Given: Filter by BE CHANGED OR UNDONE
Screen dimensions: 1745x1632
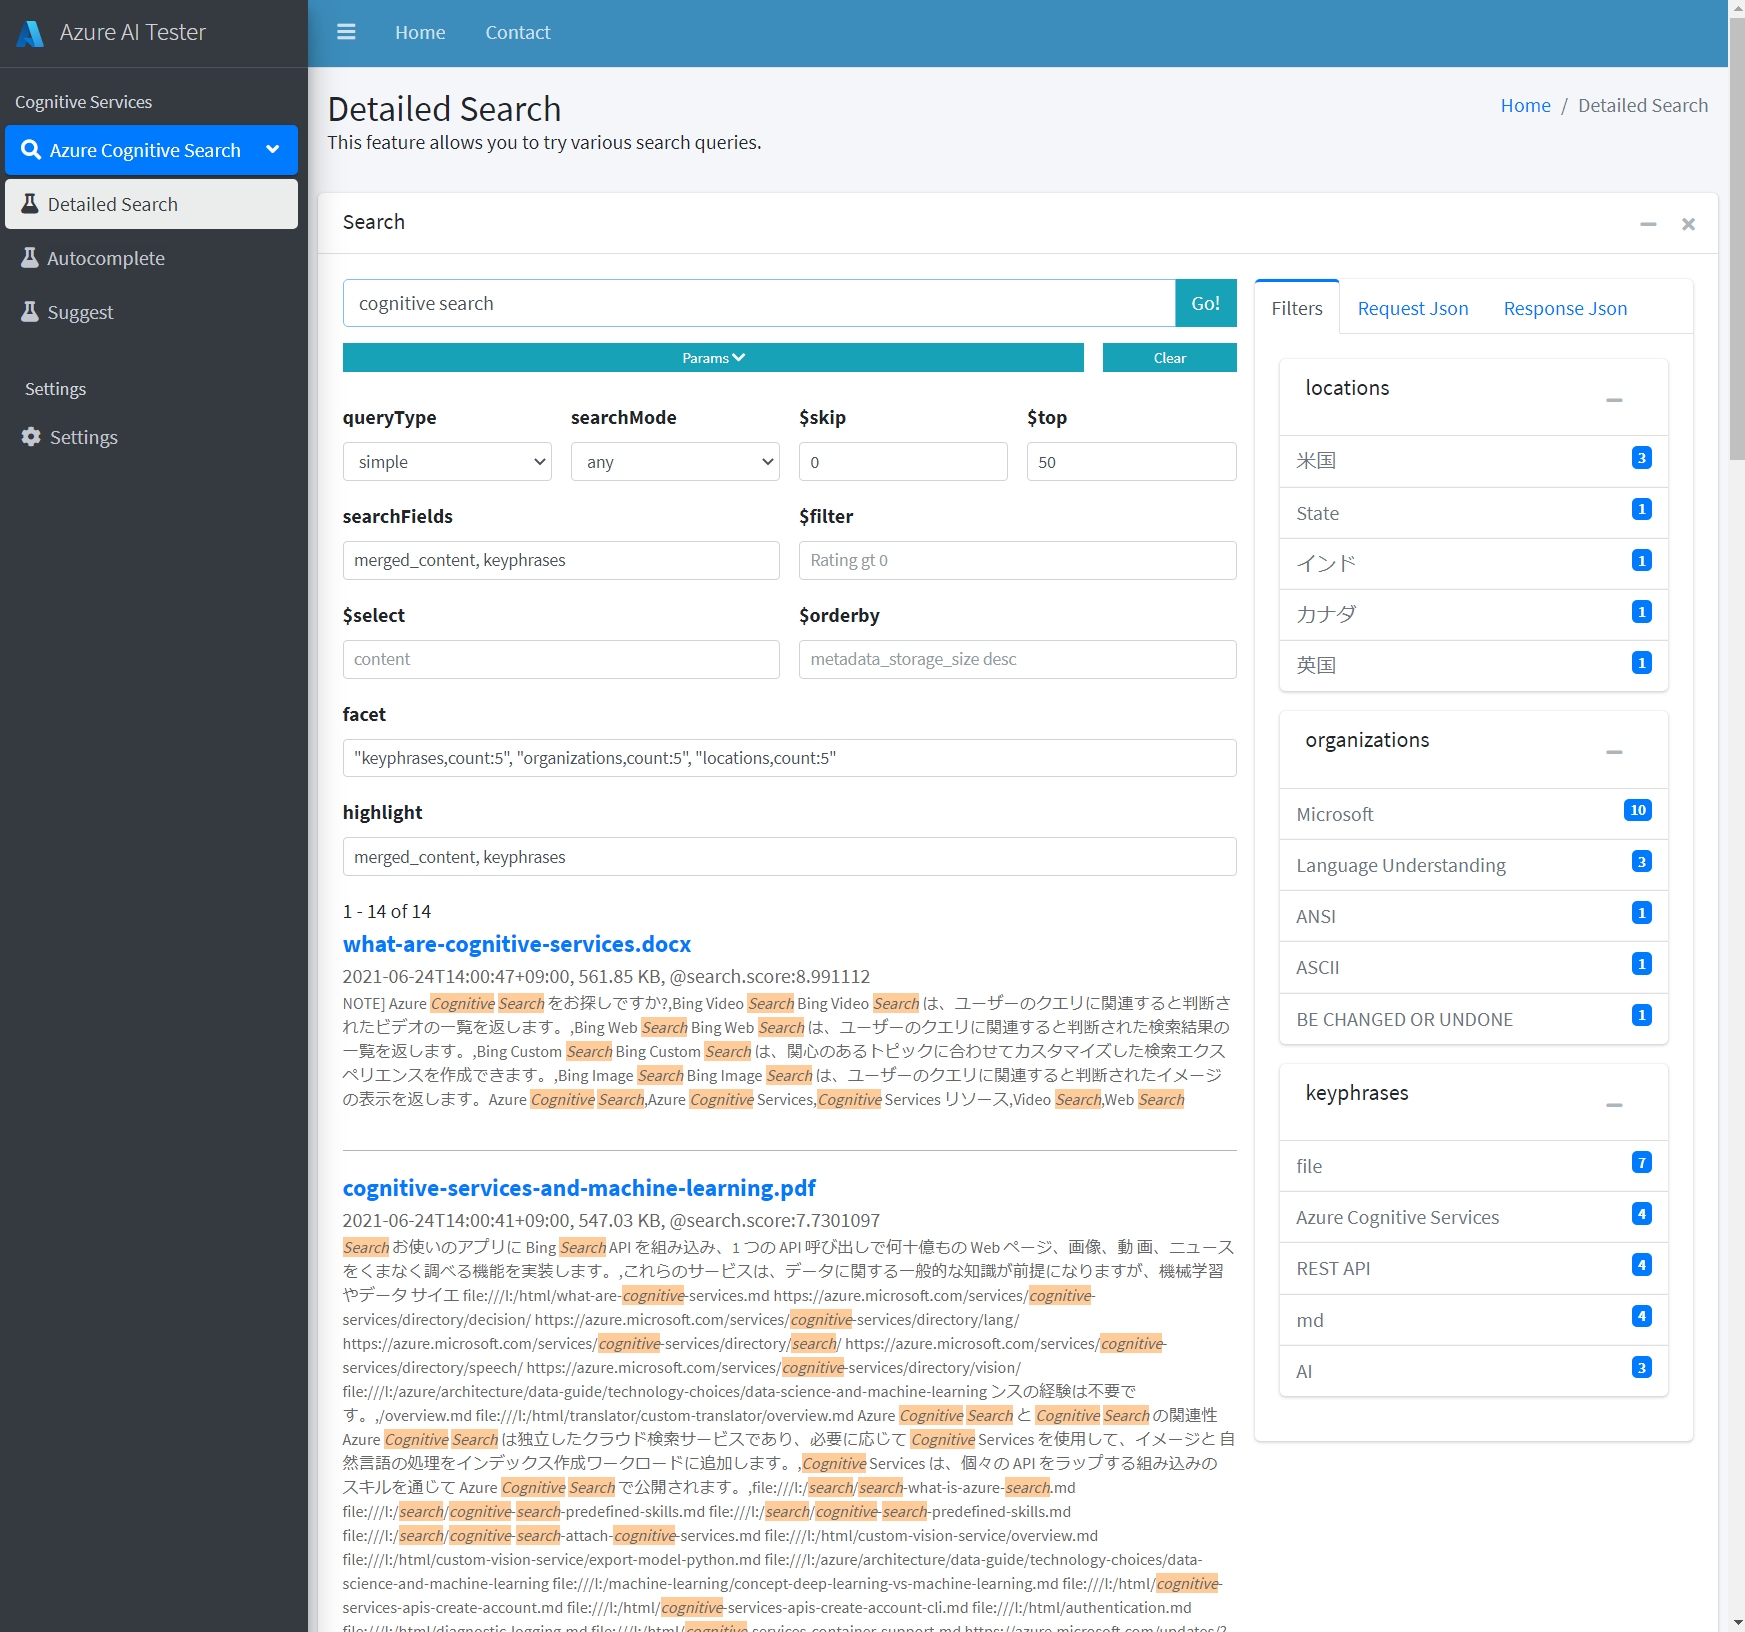Looking at the screenshot, I should 1474,1019.
